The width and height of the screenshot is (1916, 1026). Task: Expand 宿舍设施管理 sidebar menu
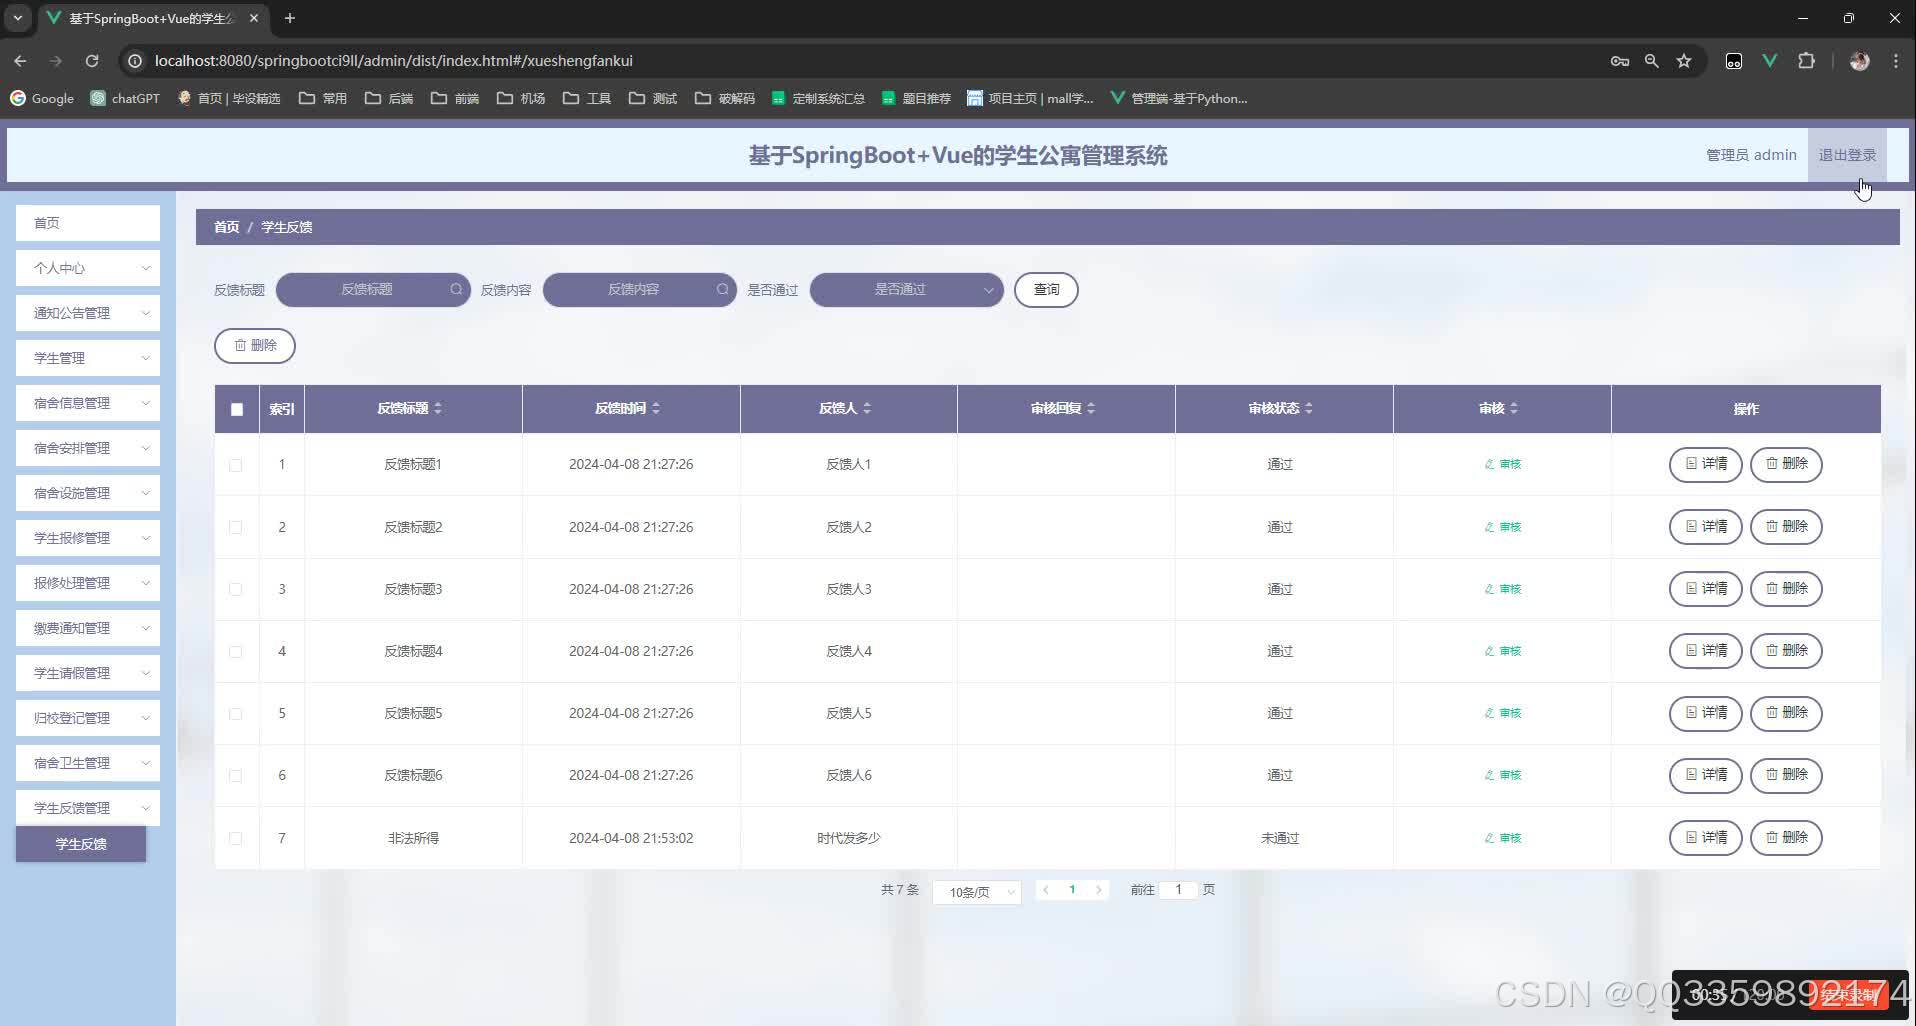coord(88,493)
